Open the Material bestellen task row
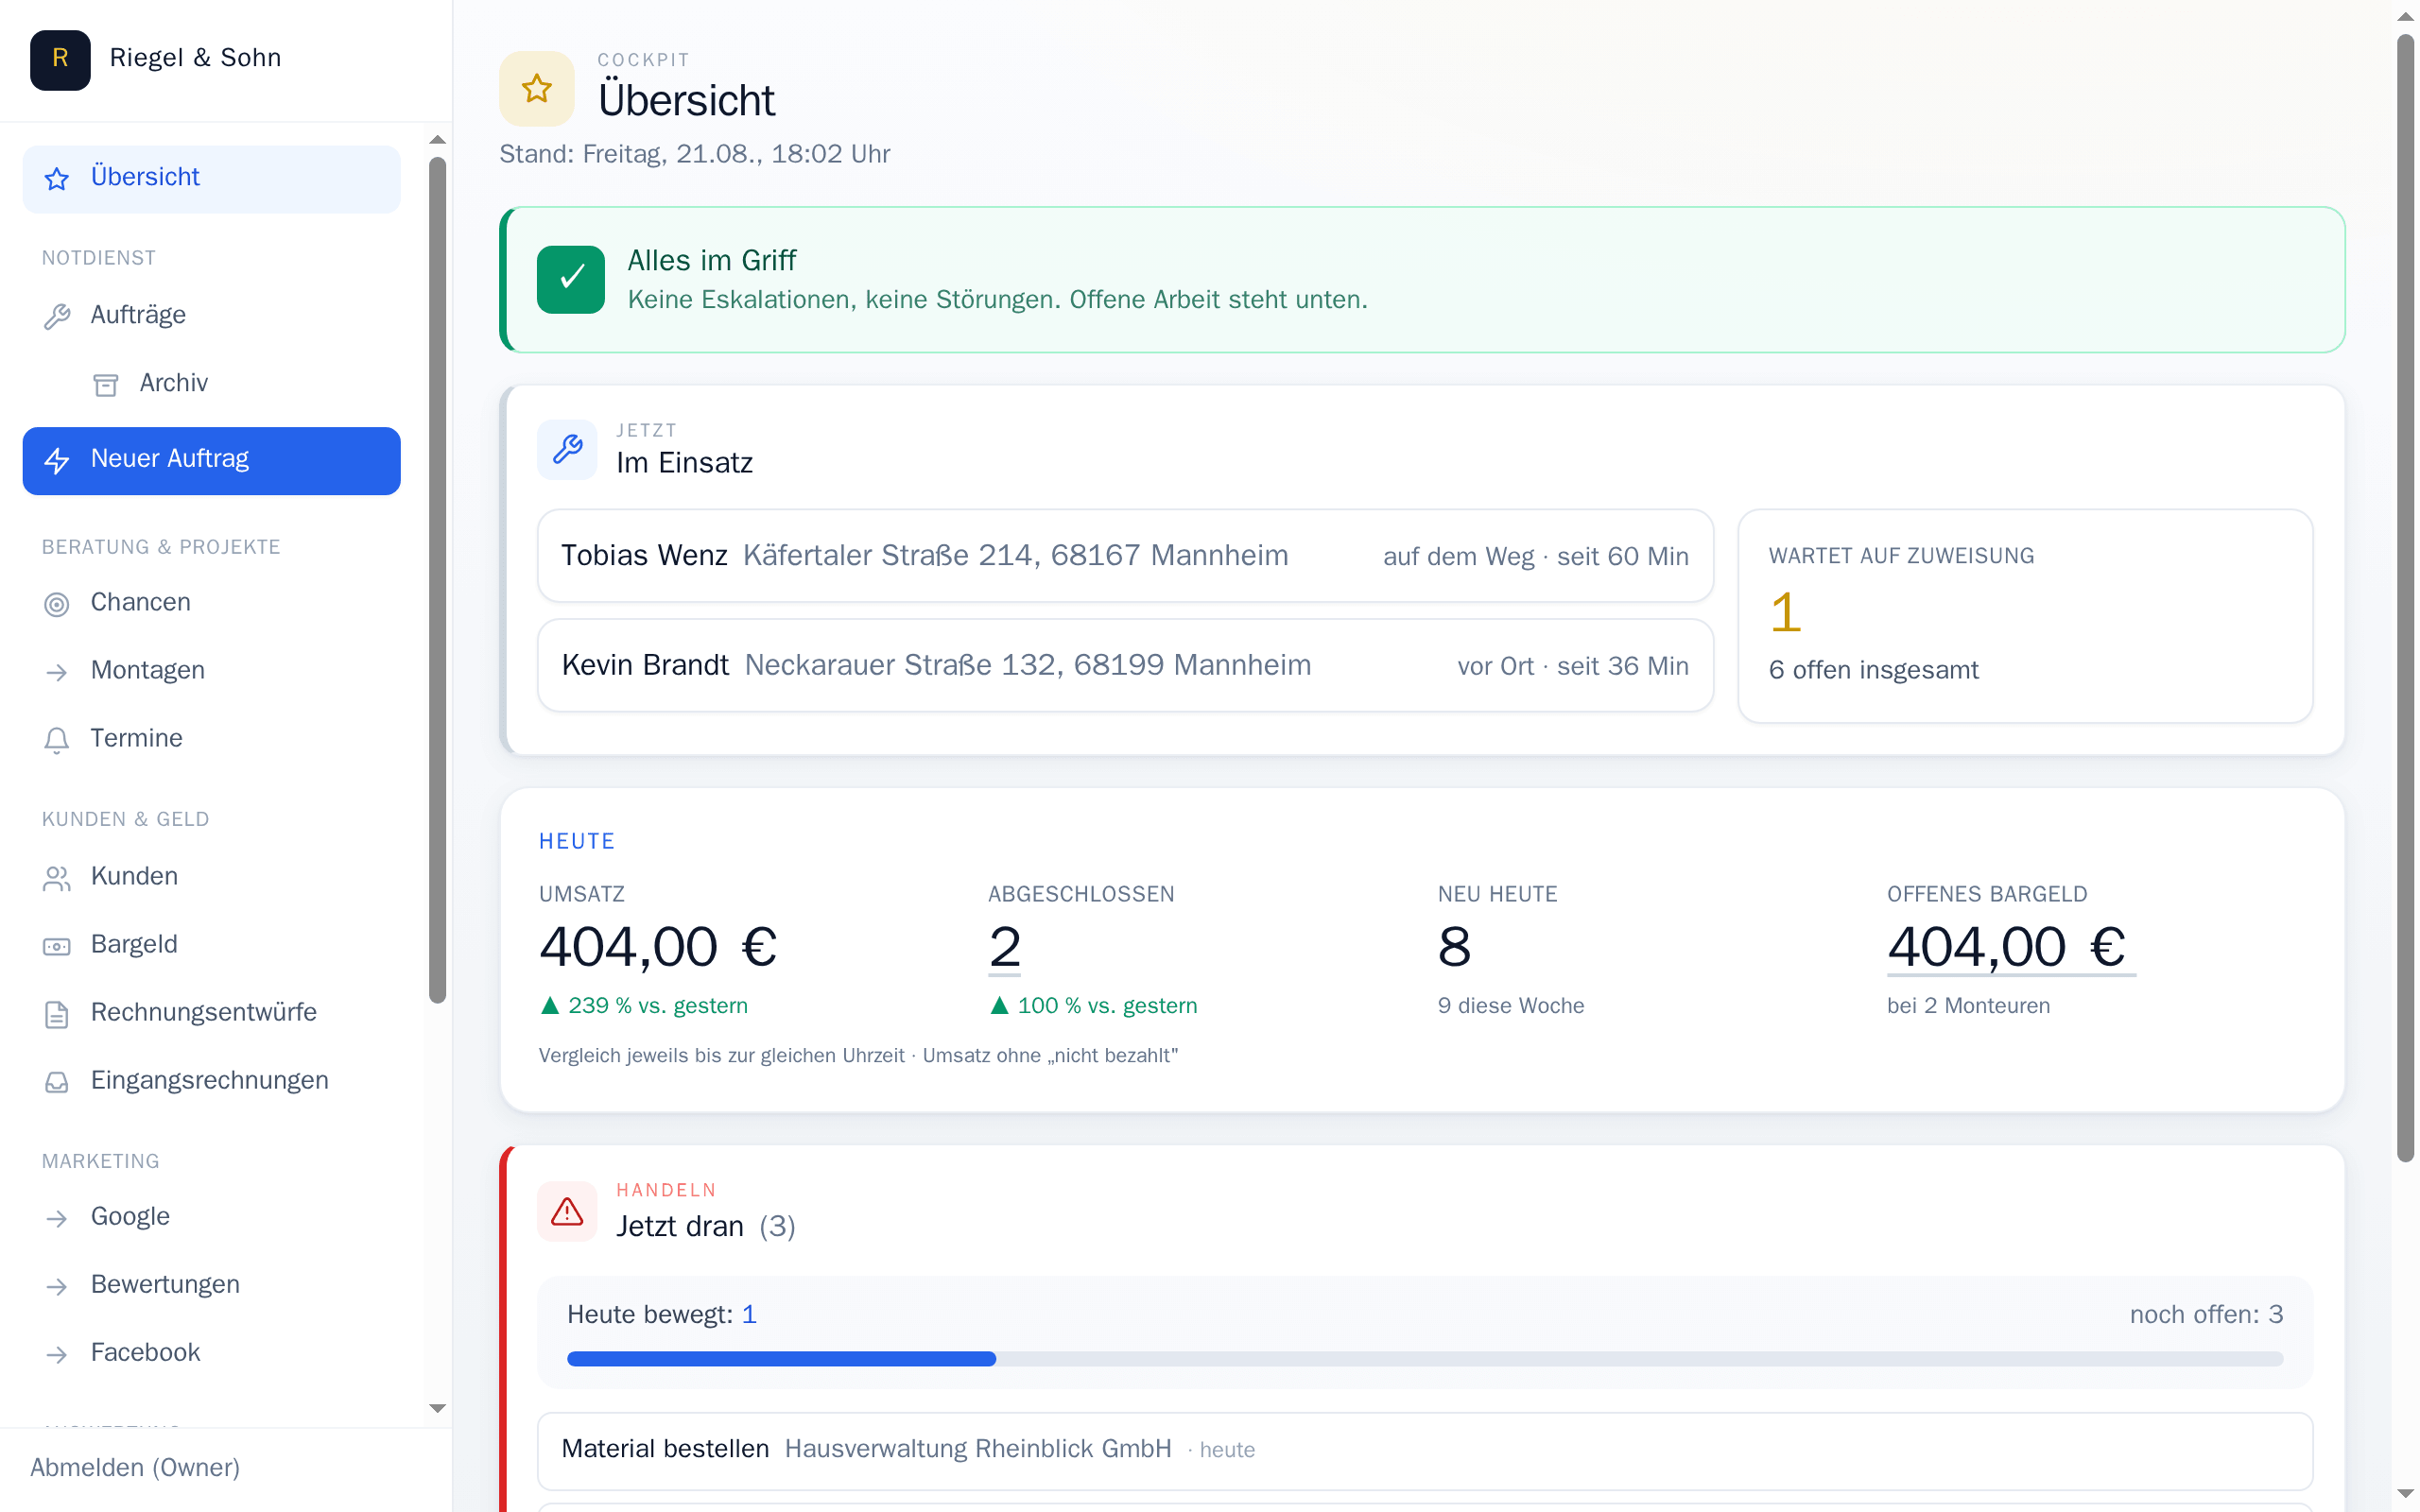 point(1424,1449)
